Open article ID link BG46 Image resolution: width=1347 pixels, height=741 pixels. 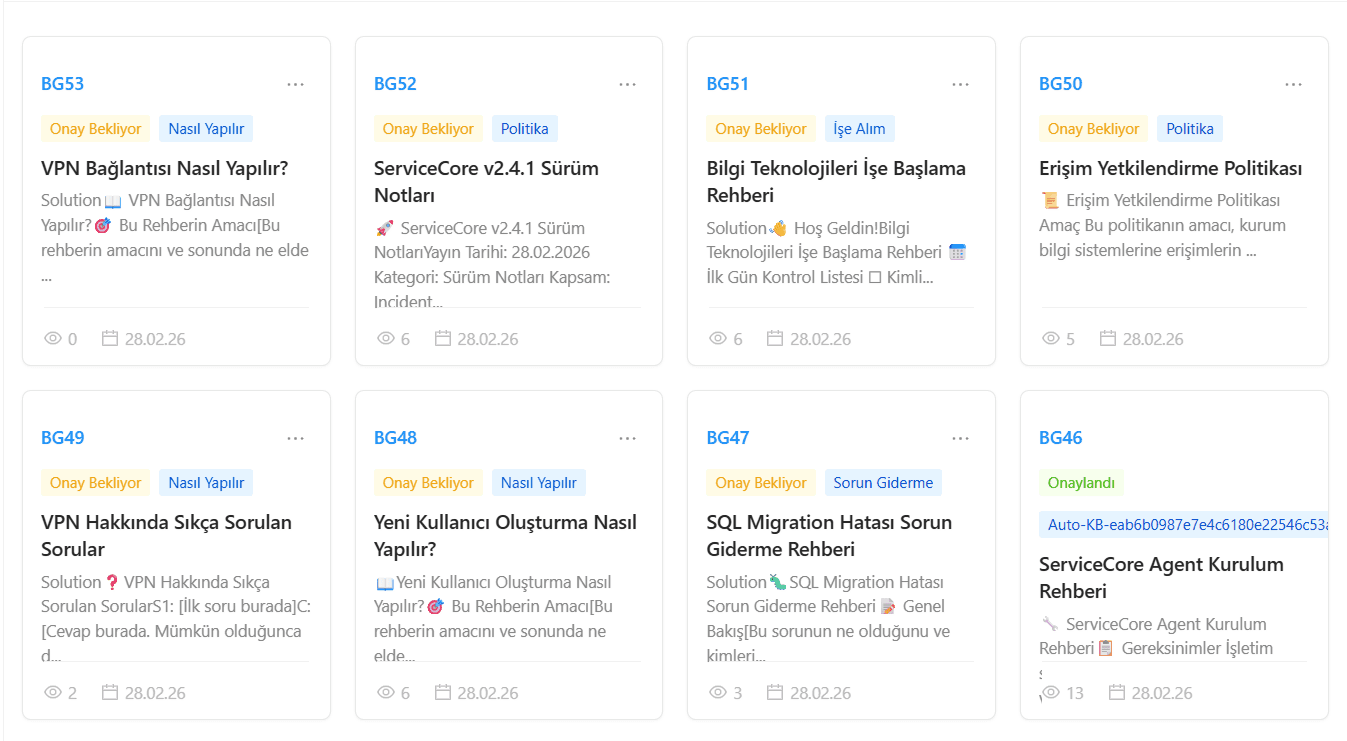click(x=1061, y=438)
